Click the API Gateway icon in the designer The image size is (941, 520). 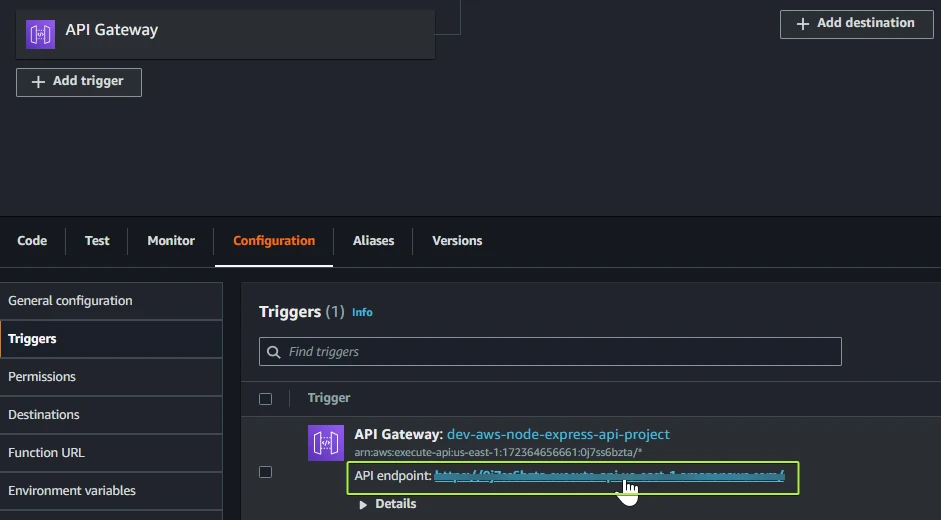(x=40, y=34)
